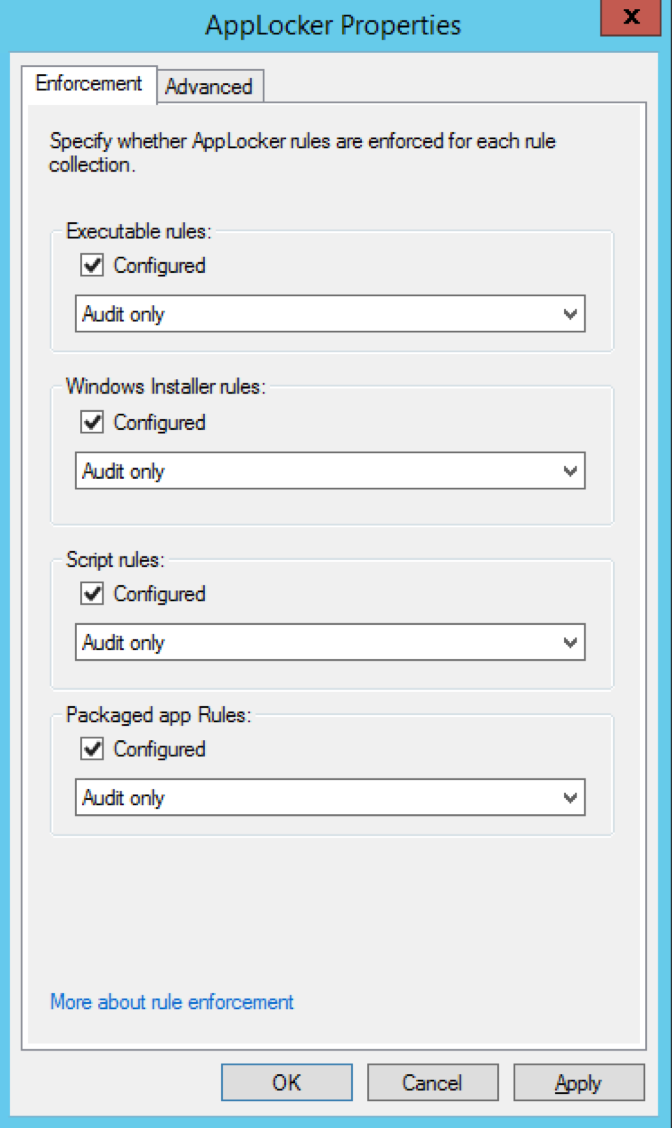Click the Executable rules group label
672x1128 pixels.
(139, 231)
